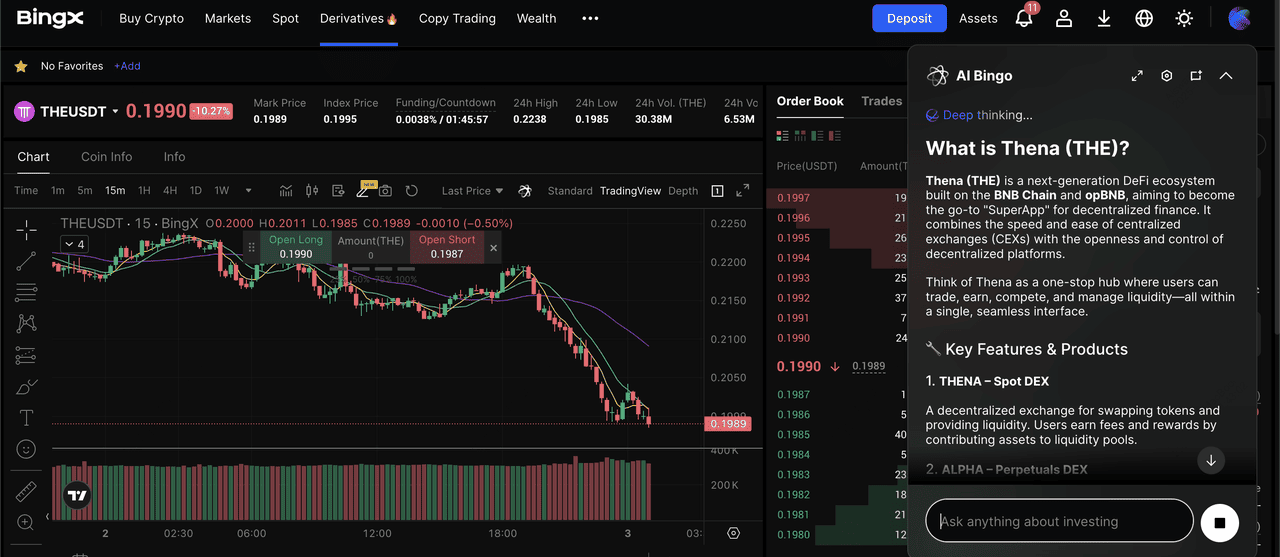Open the Trades tab

point(881,101)
